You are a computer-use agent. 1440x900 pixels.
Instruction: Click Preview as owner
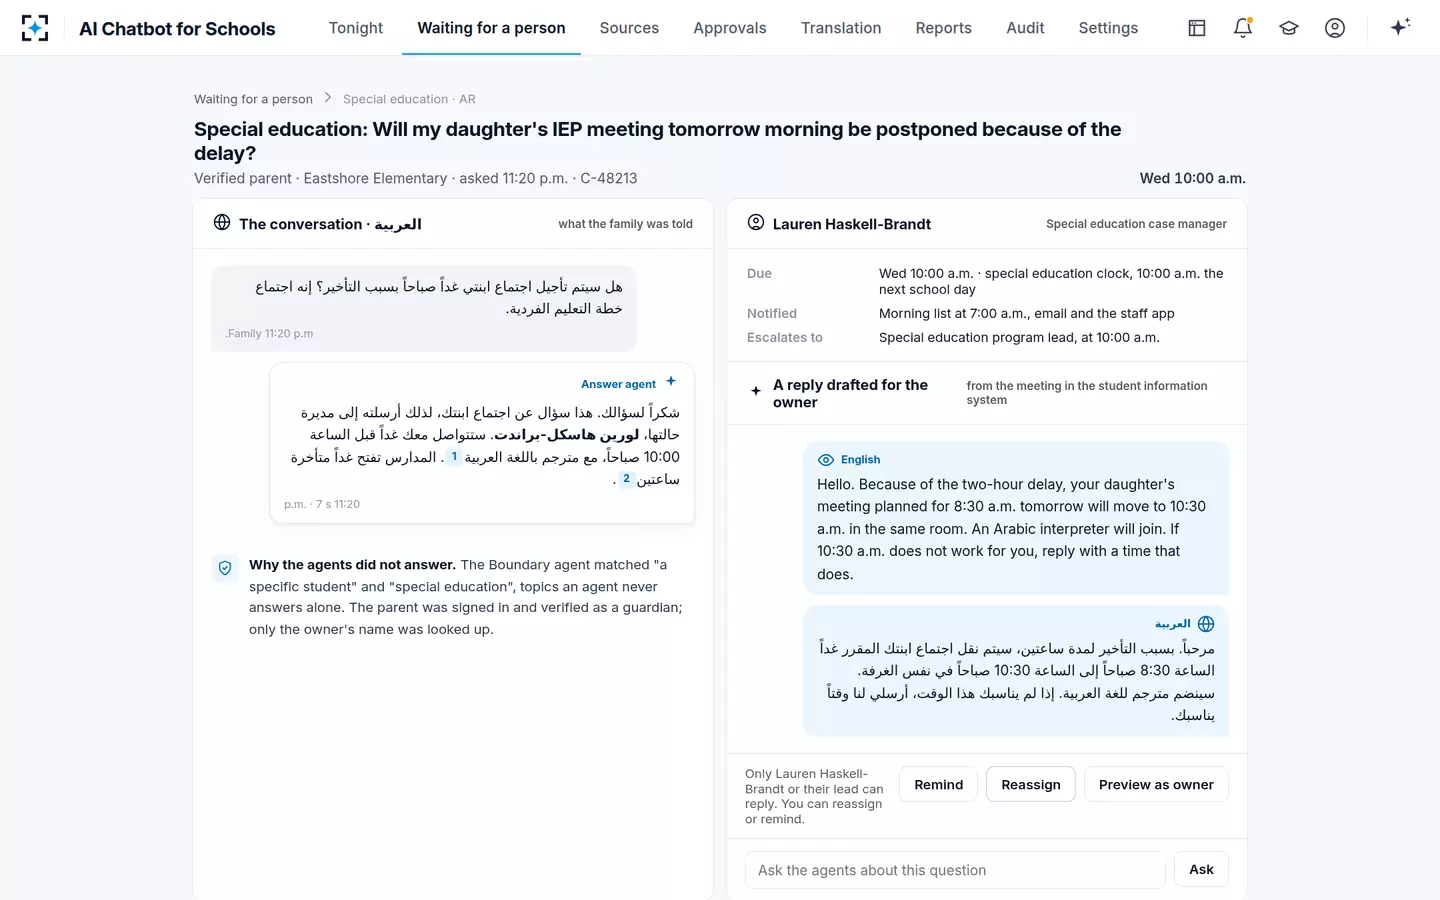pos(1156,785)
